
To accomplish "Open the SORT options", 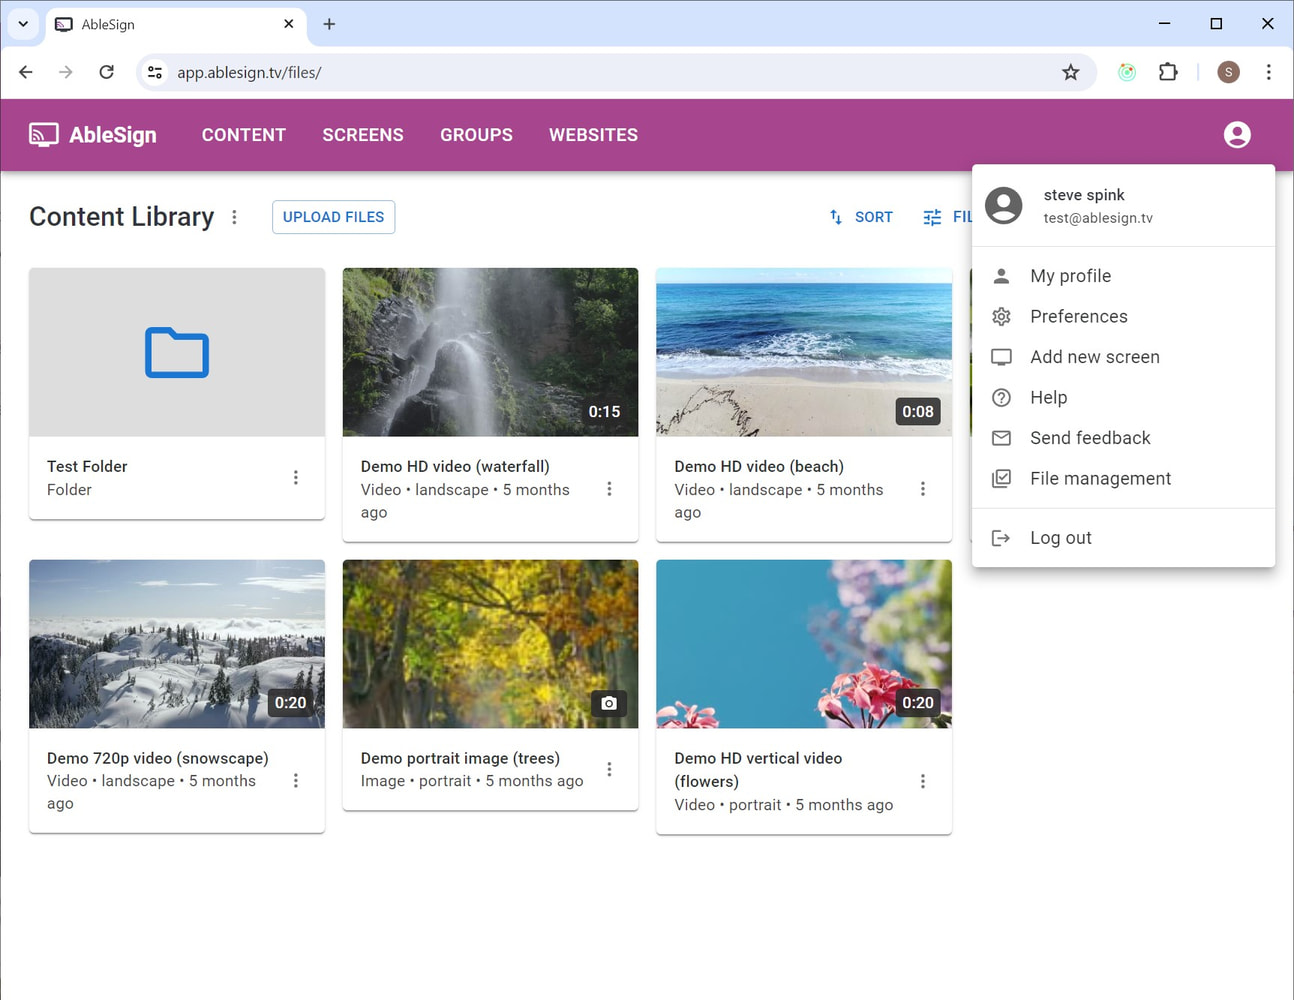I will (x=861, y=217).
